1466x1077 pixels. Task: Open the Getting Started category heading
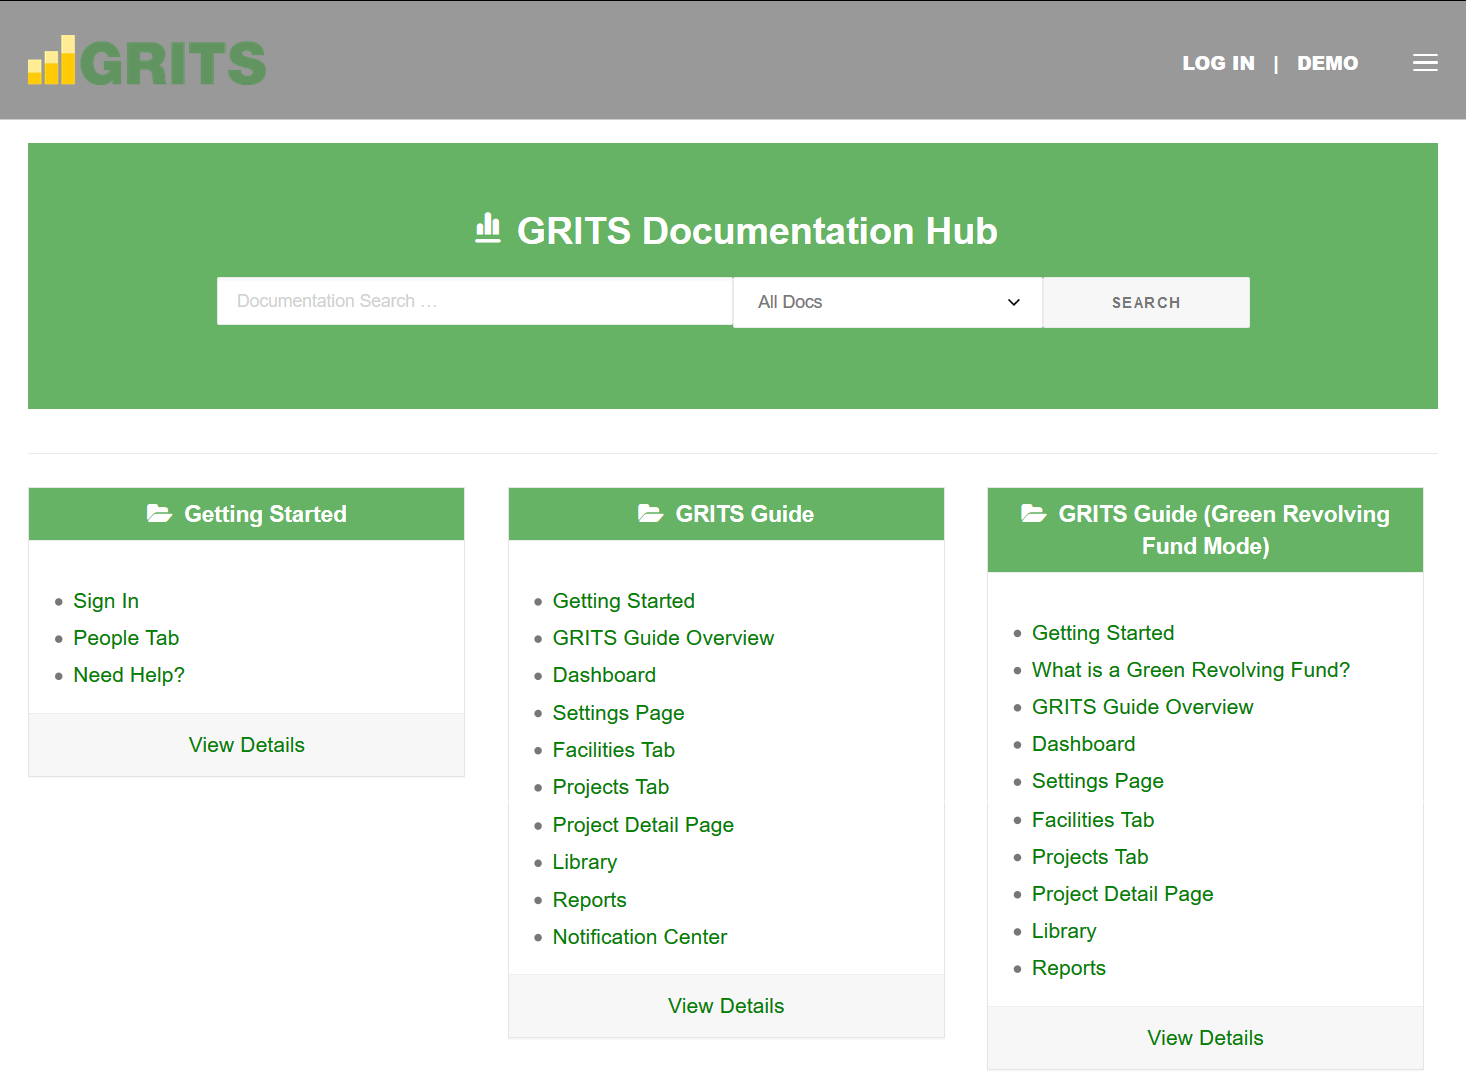pyautogui.click(x=265, y=514)
